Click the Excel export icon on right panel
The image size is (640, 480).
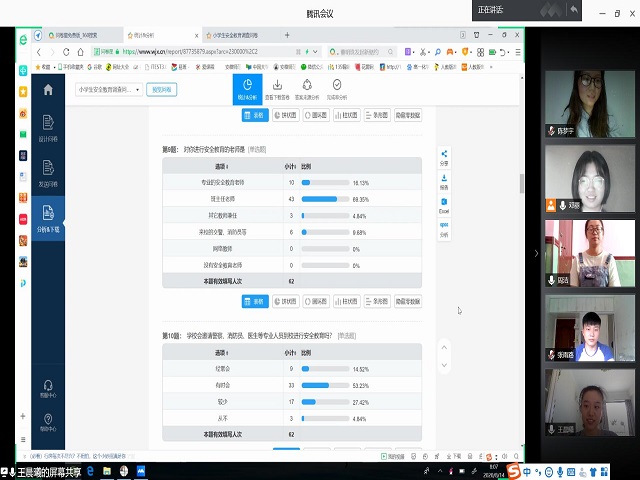pos(444,204)
